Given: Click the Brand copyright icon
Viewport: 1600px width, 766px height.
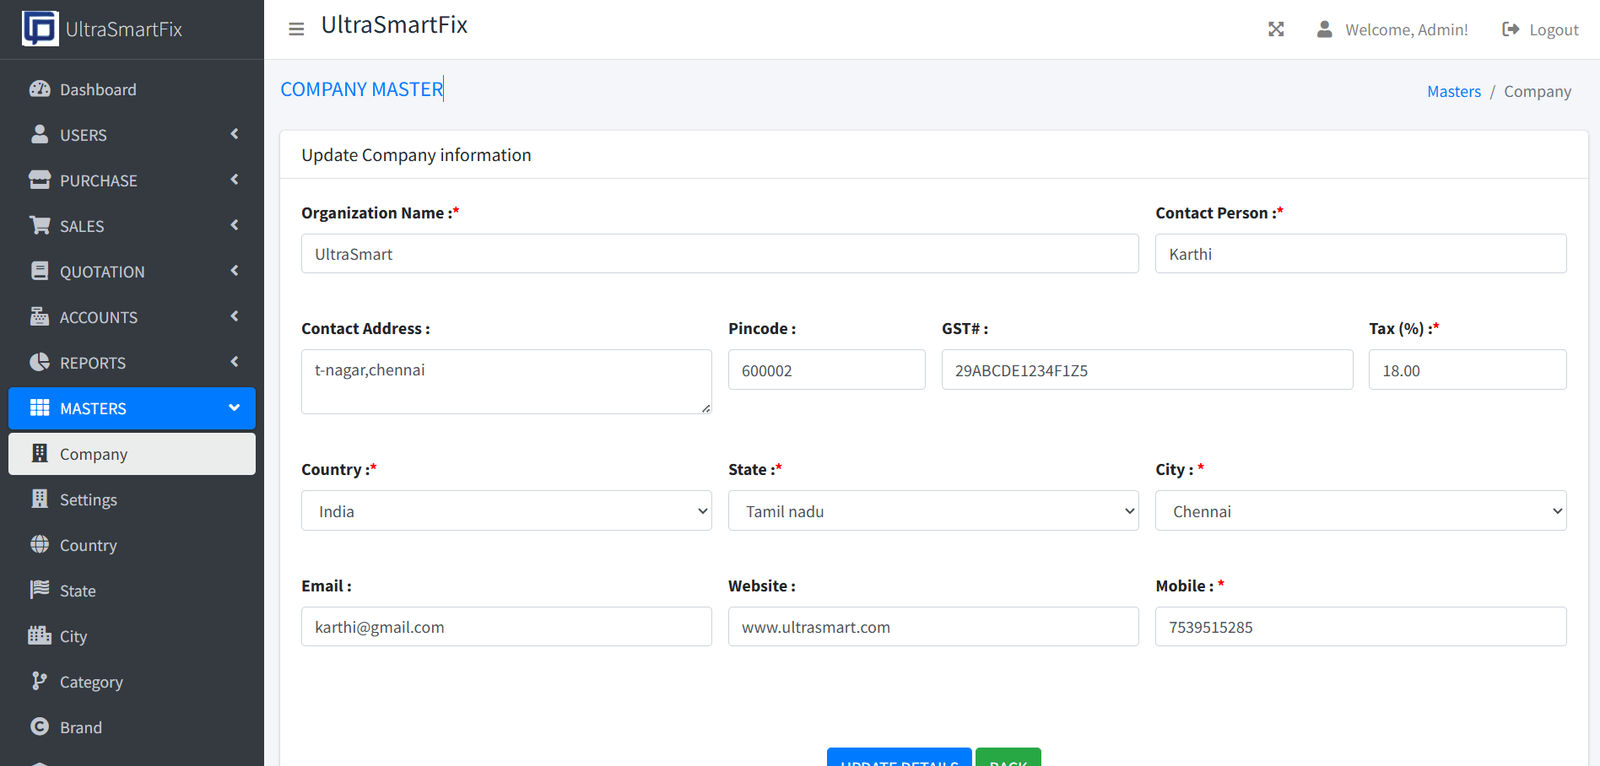Looking at the screenshot, I should coord(40,727).
